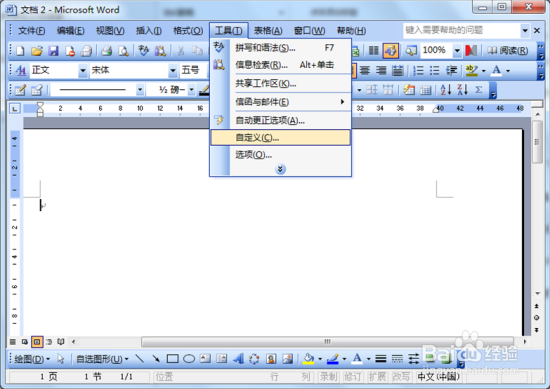550x389 pixels.
Task: Click the Save floppy disk icon
Action: pyautogui.click(x=53, y=51)
